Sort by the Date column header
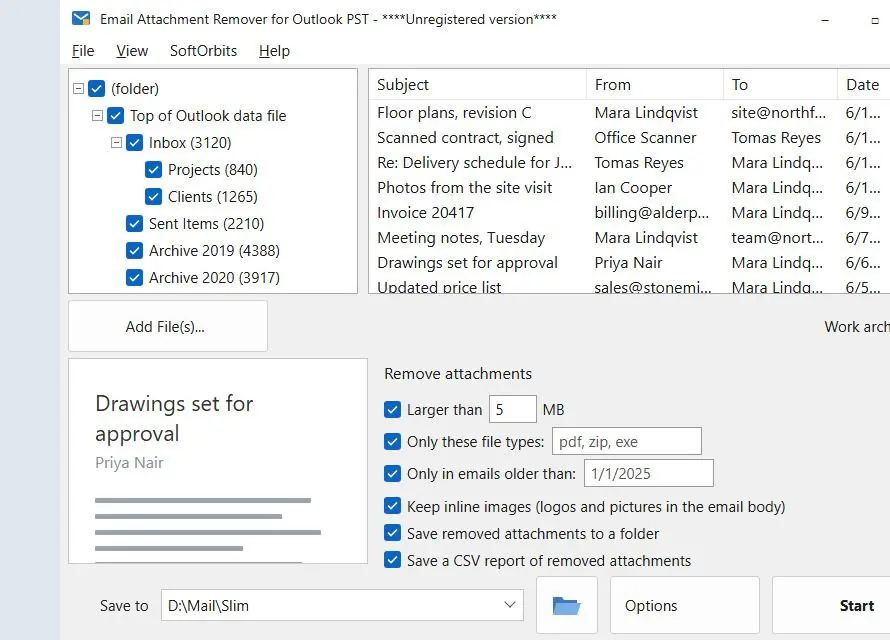 coord(864,85)
